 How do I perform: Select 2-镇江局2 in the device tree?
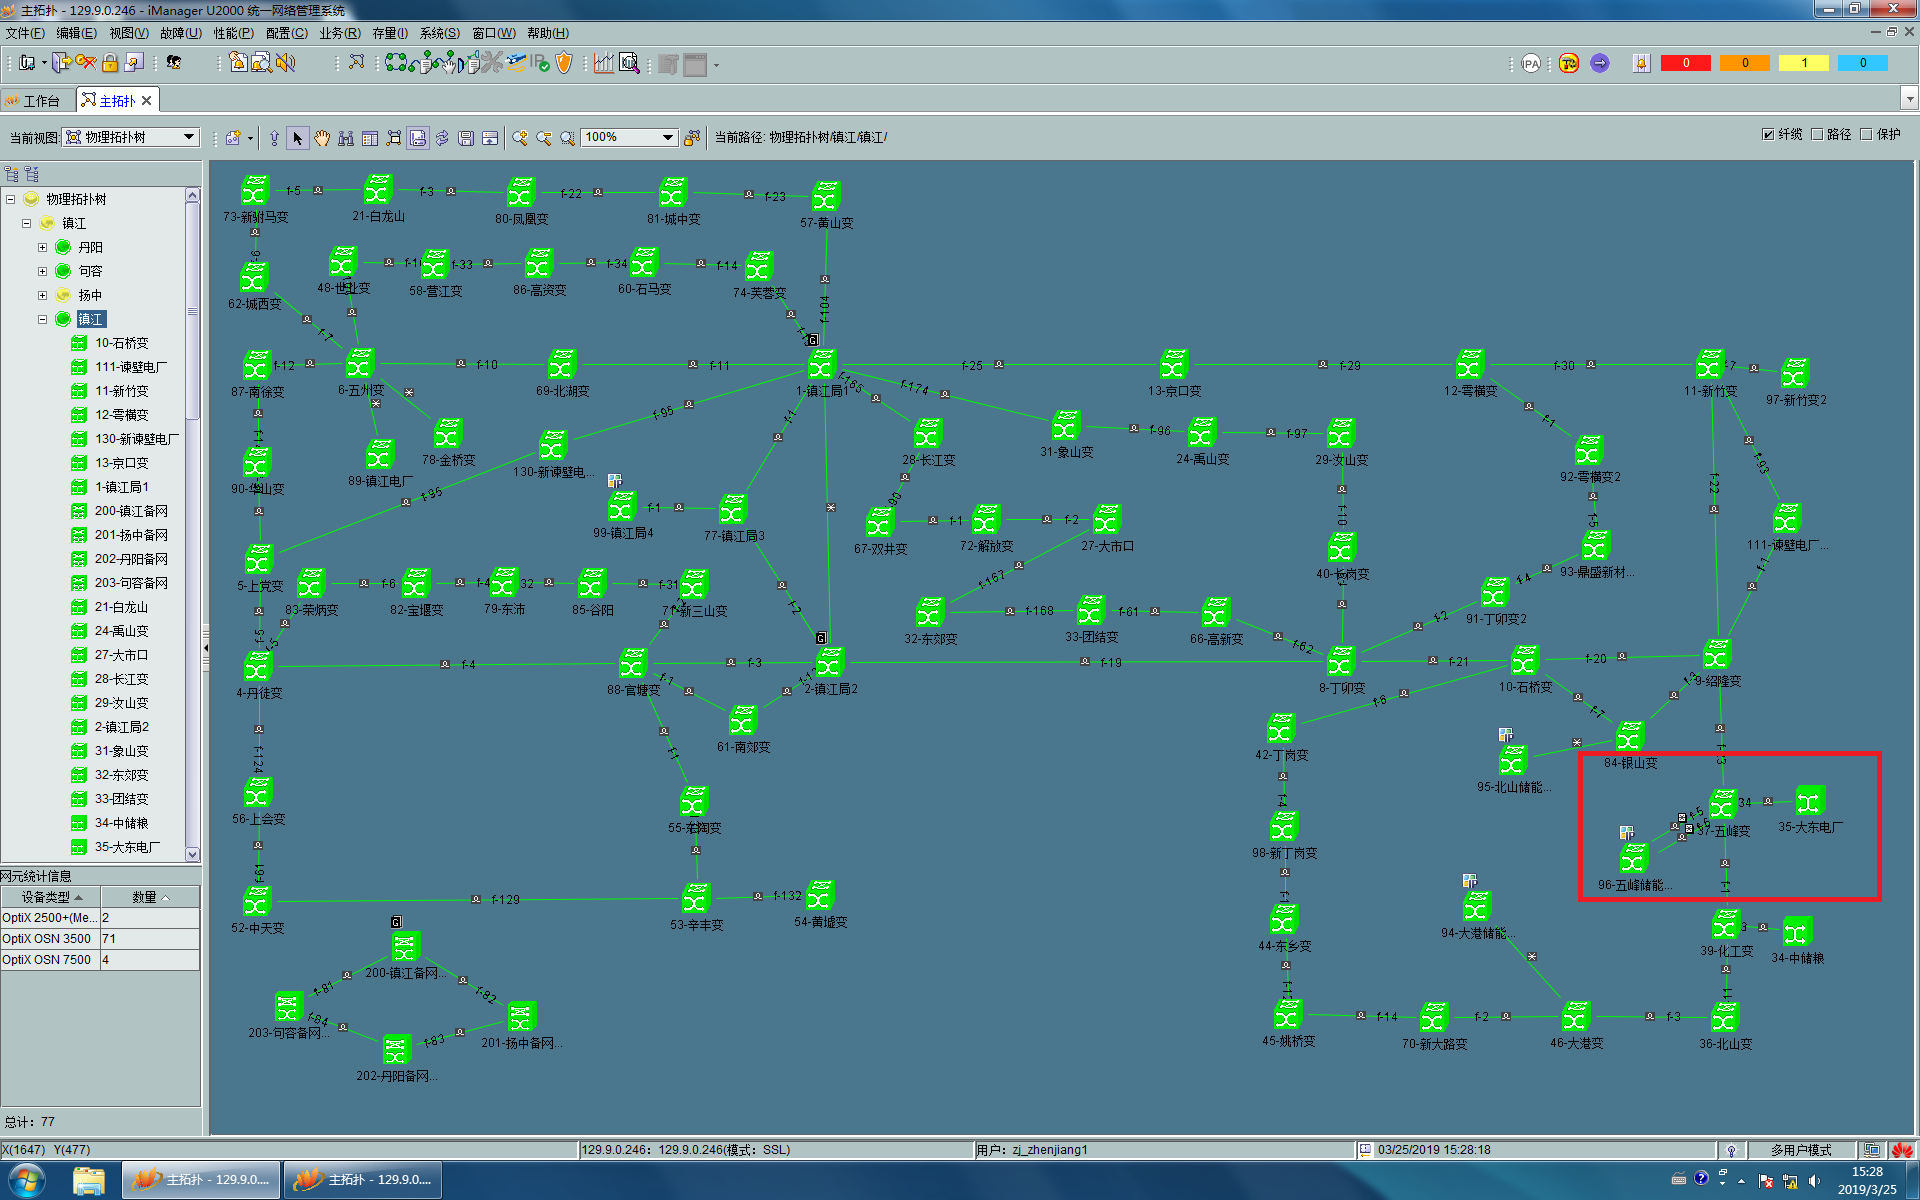121,727
